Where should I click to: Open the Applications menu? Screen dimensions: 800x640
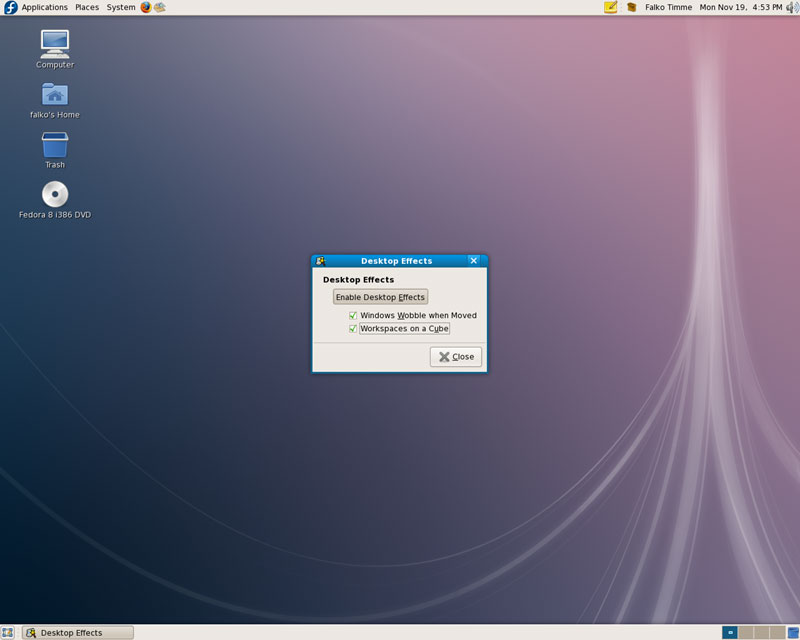coord(44,7)
